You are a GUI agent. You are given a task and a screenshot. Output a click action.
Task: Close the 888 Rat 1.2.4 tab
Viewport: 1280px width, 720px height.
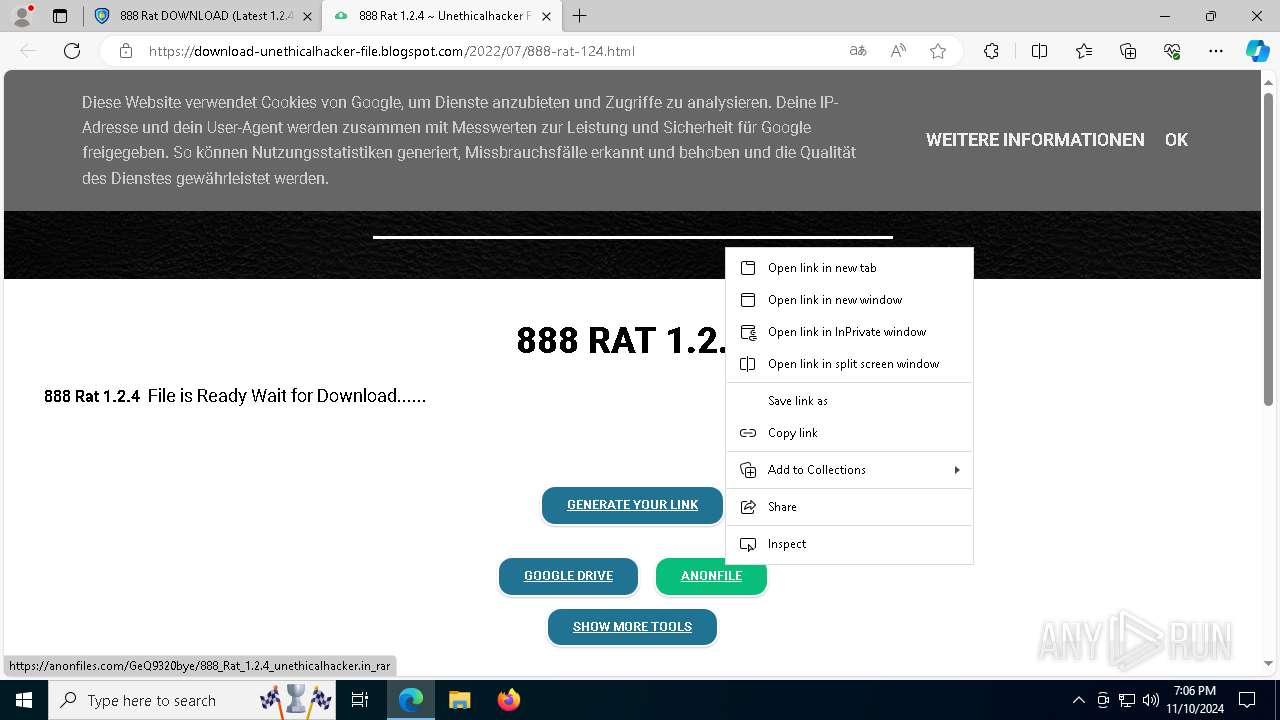(545, 16)
